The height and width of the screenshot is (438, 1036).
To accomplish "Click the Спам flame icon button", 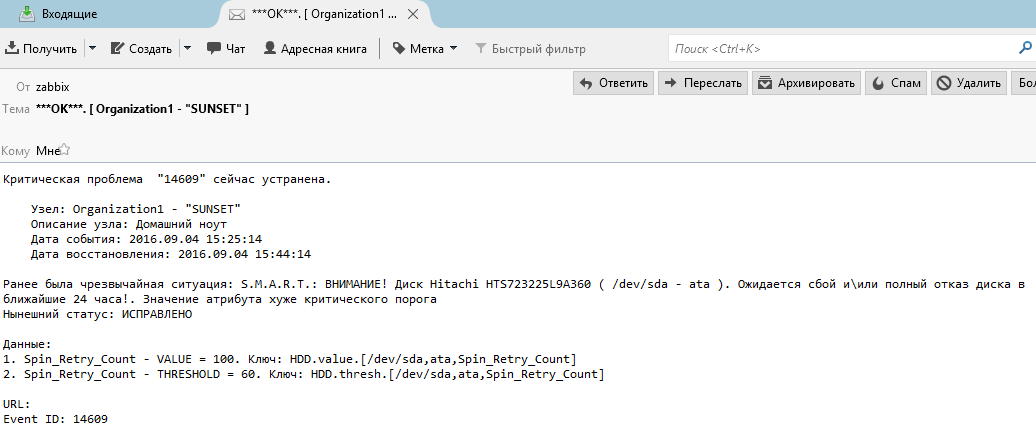I will [x=877, y=84].
